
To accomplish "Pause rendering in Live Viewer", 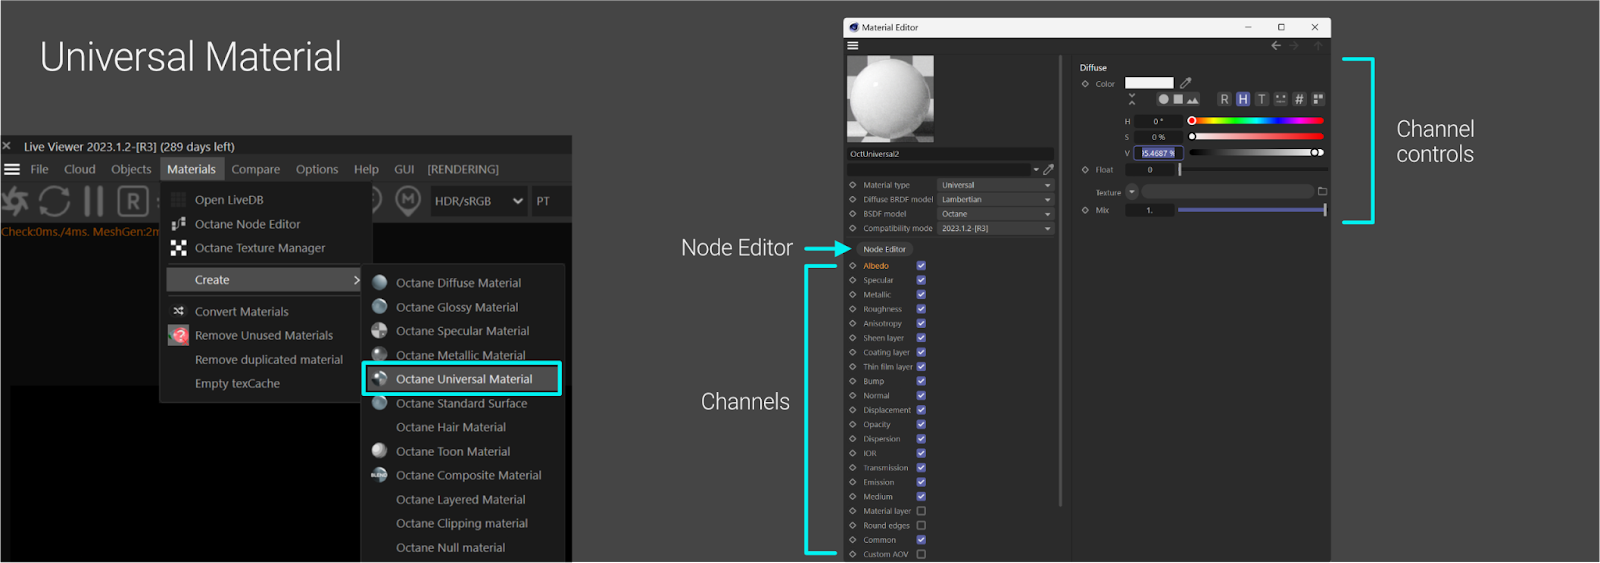I will tap(93, 201).
